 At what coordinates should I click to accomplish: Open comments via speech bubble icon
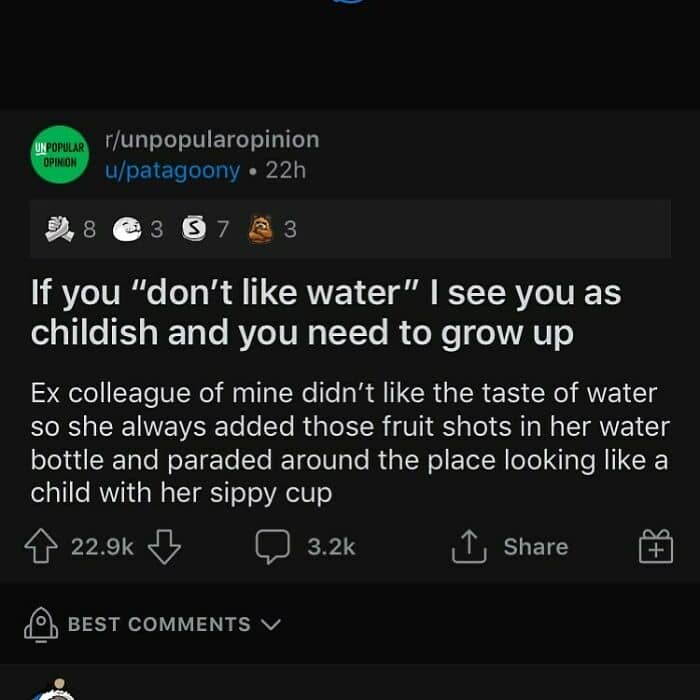(272, 547)
